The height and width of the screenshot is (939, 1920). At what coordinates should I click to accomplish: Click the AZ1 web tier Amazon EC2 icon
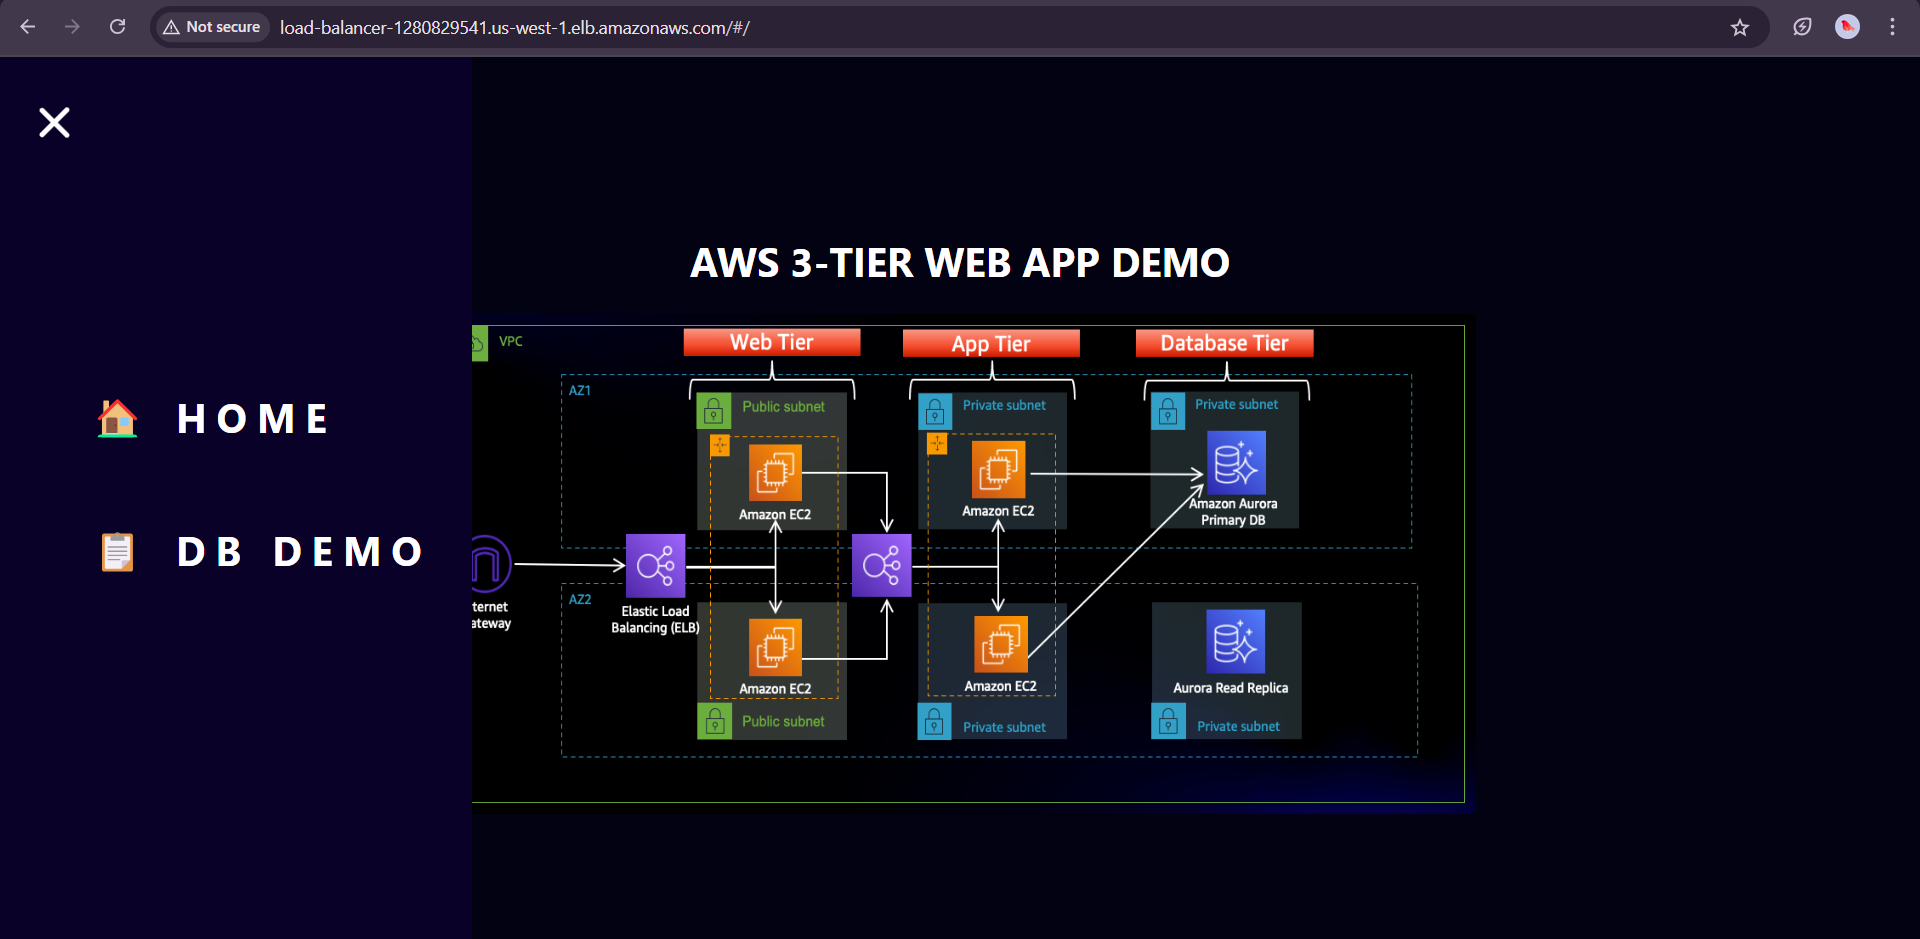(775, 472)
